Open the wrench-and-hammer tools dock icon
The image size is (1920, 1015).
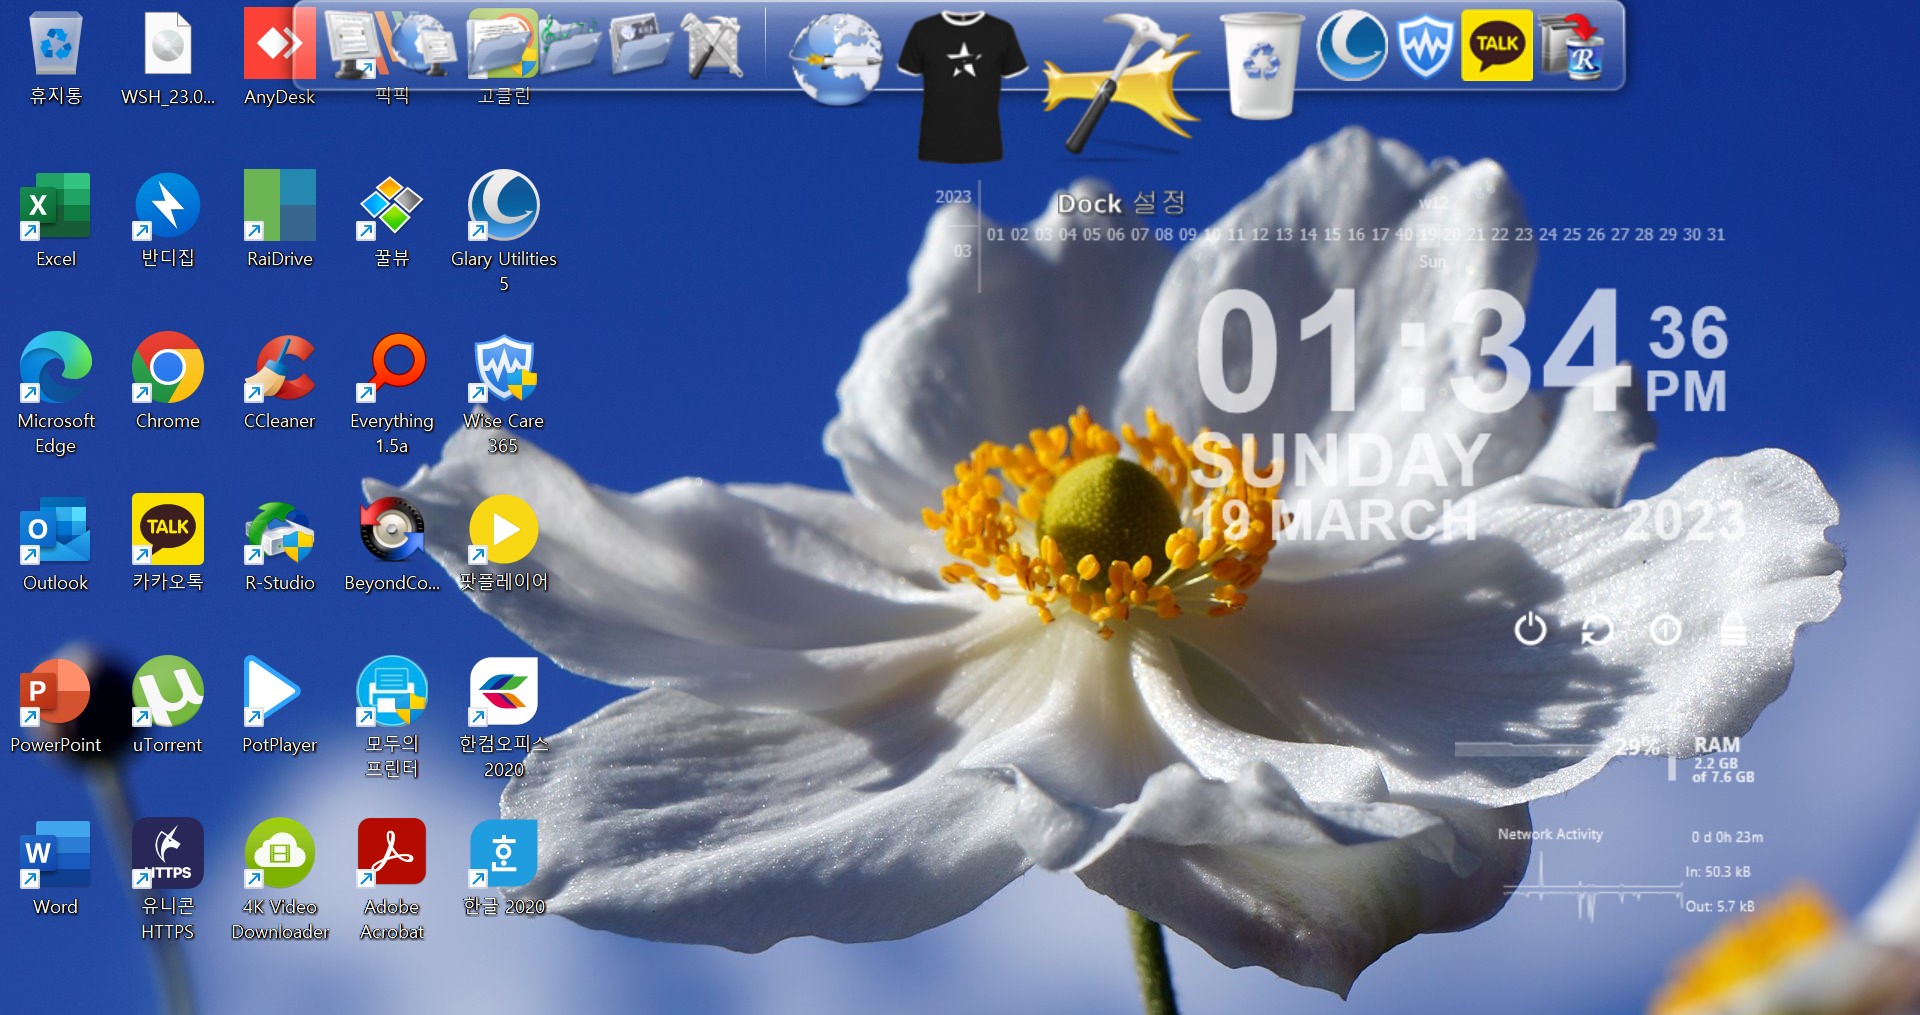[x=713, y=45]
